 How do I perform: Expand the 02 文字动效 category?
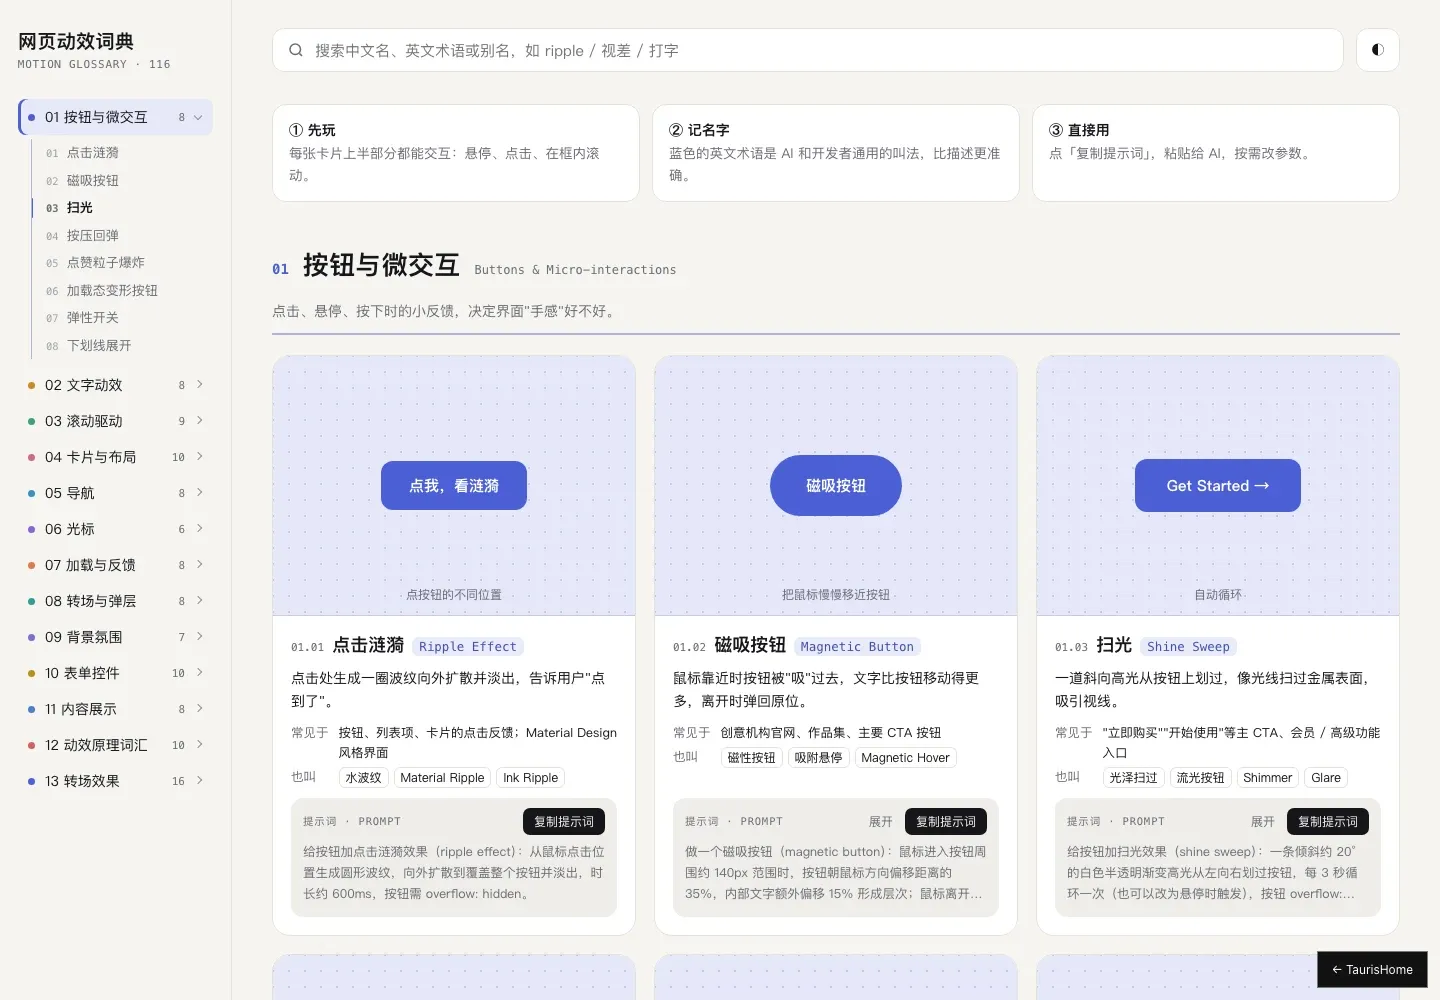tap(116, 385)
